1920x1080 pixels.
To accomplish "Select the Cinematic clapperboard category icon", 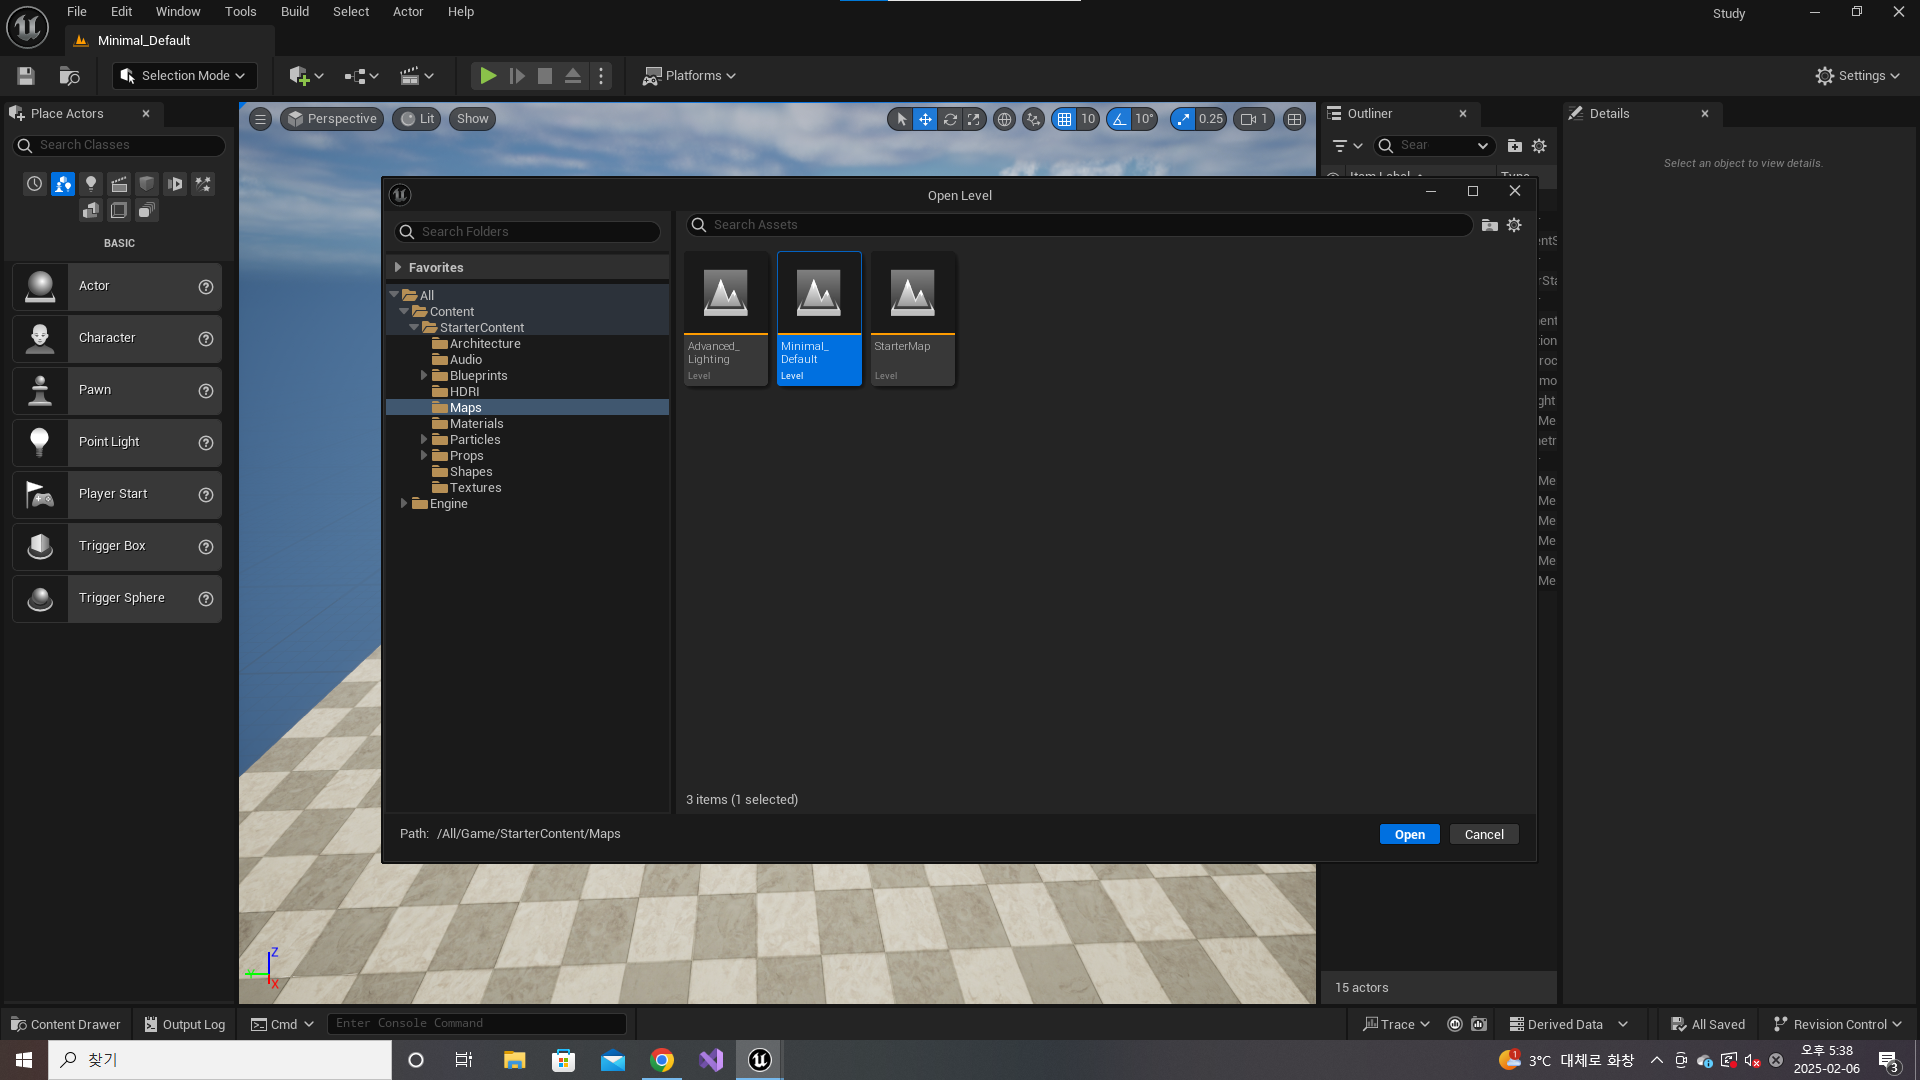I will coord(119,184).
